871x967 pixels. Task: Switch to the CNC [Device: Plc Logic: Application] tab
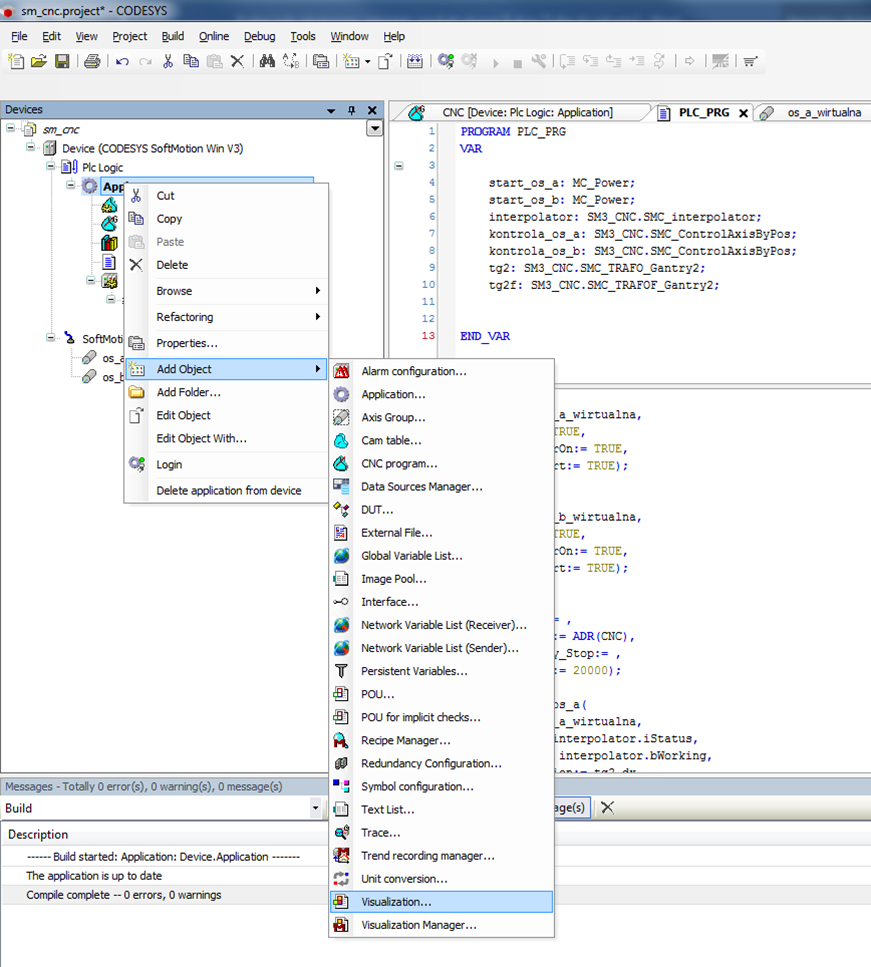click(527, 112)
